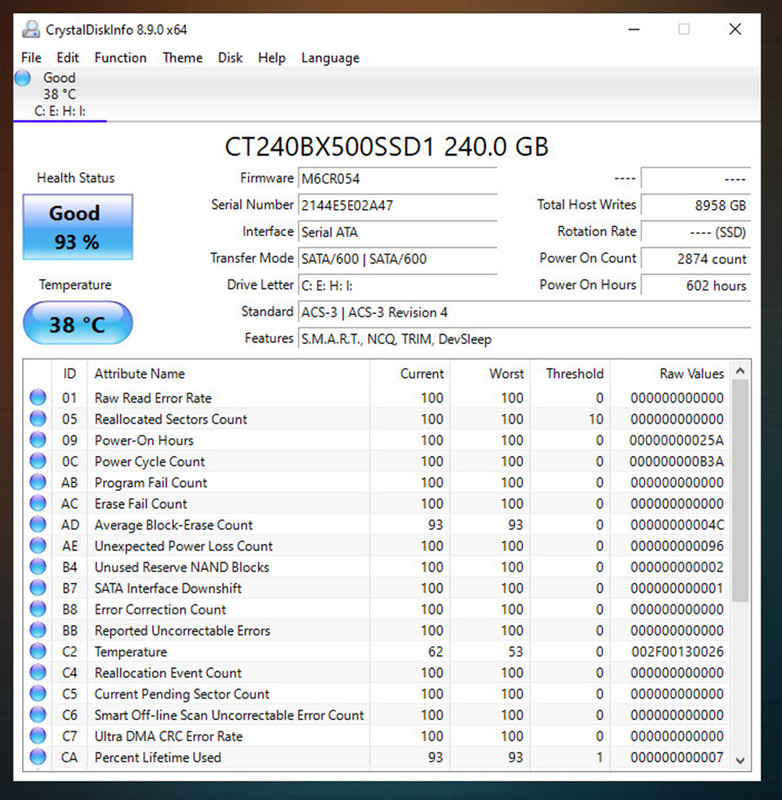Open the Edit menu

pyautogui.click(x=67, y=58)
